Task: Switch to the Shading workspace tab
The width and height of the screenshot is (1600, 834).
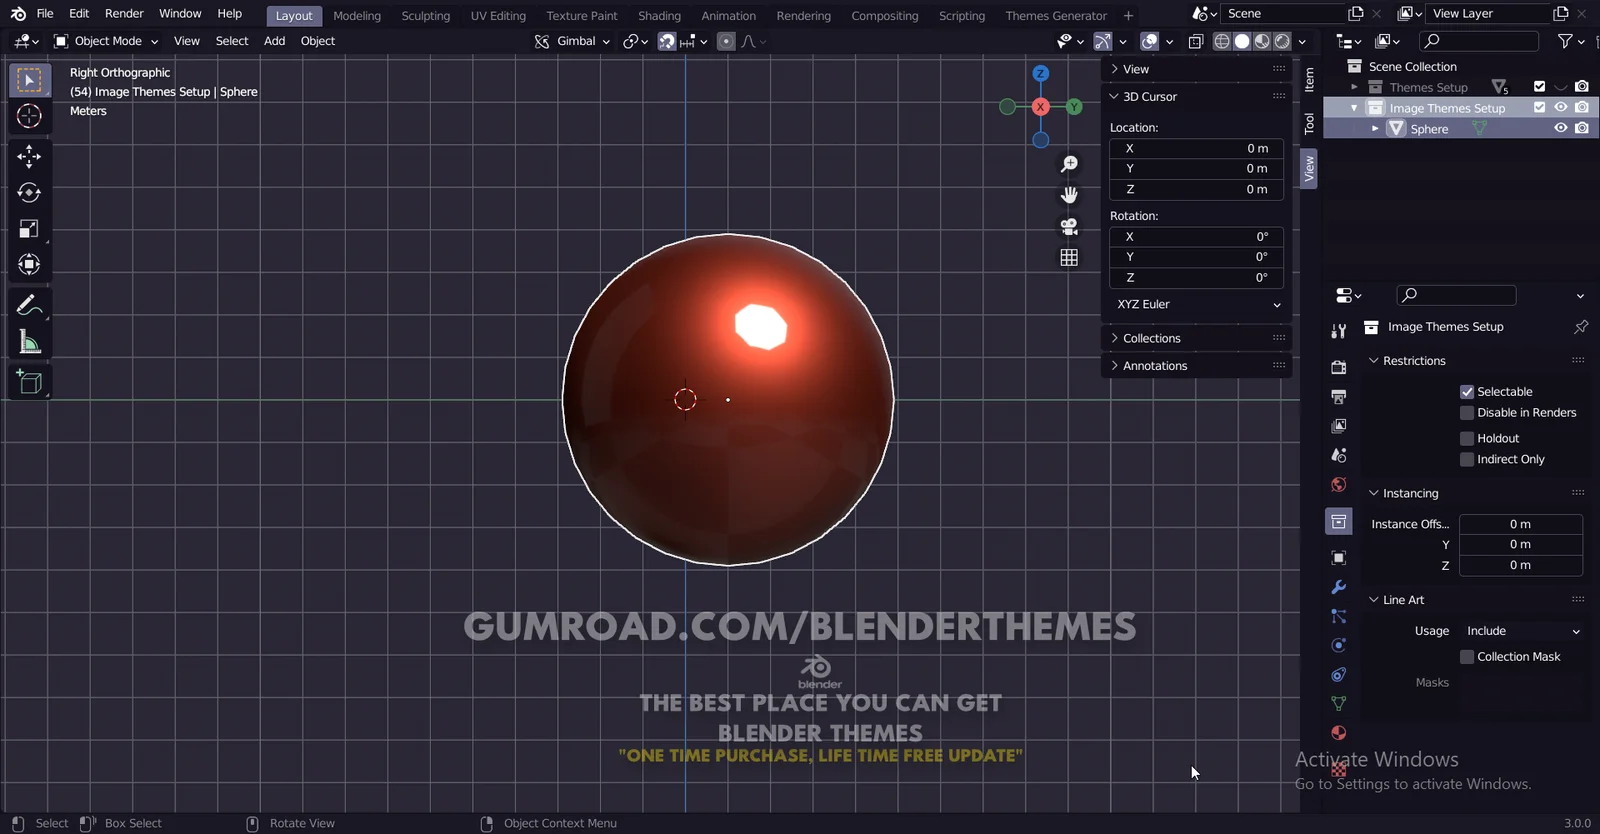Action: point(659,16)
